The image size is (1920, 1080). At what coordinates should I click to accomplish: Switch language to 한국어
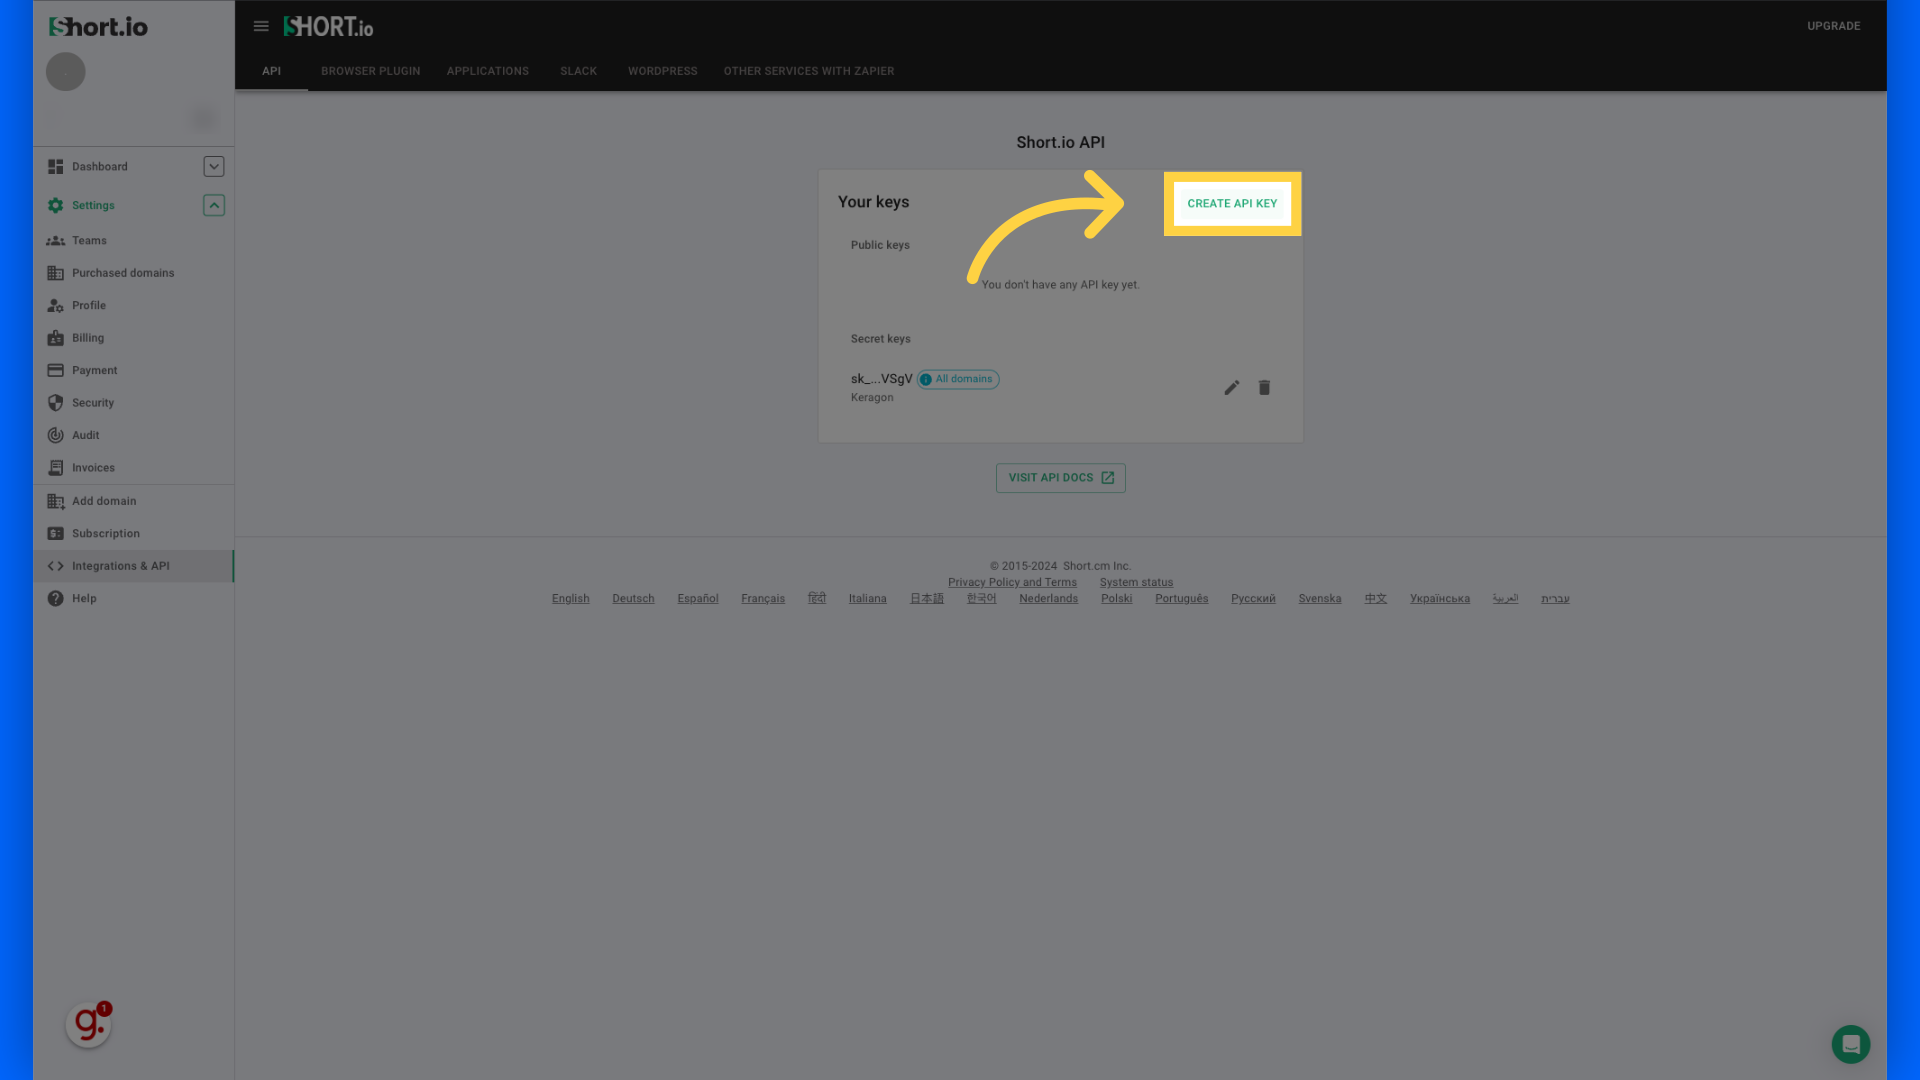coord(981,599)
